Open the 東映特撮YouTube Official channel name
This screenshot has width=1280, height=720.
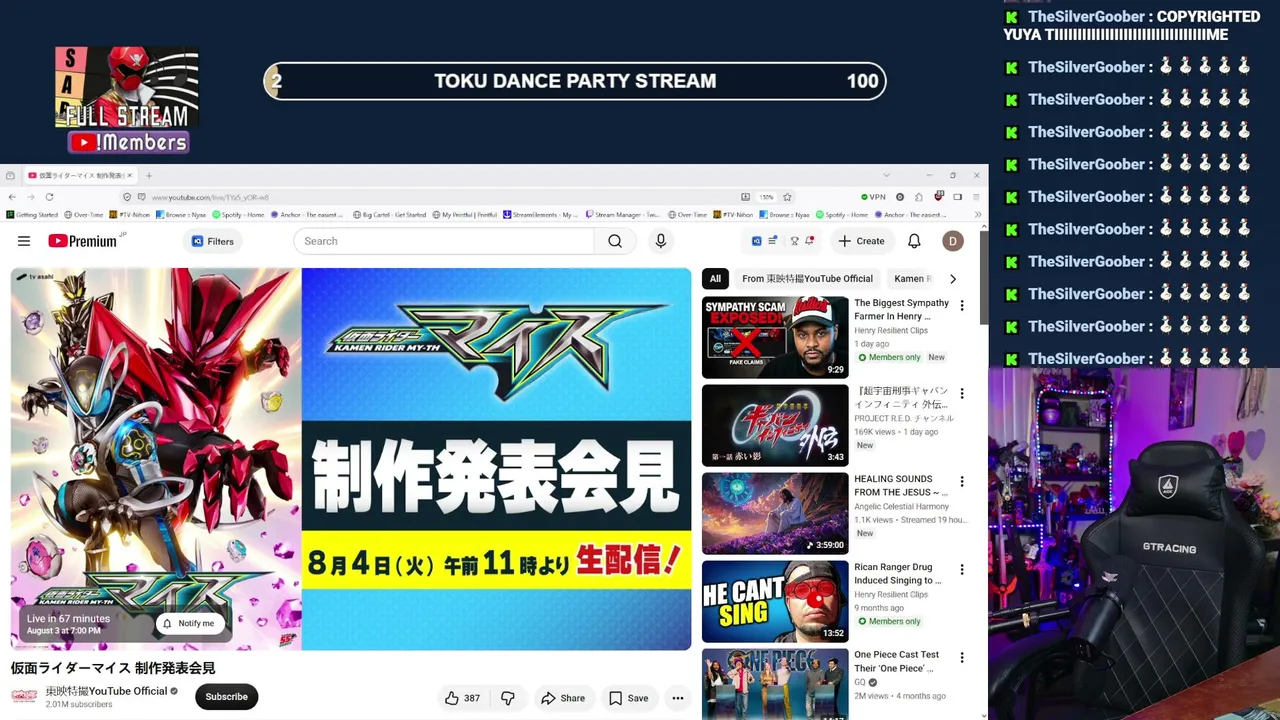tap(106, 691)
